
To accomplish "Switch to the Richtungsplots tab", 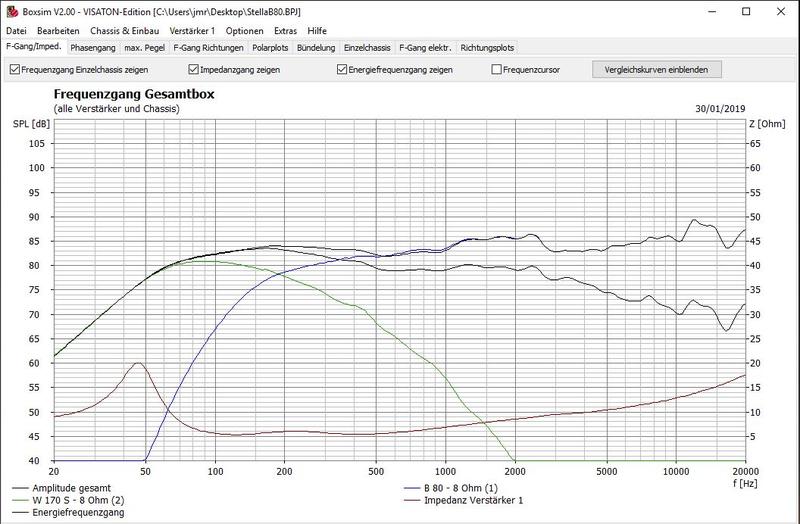I will [x=487, y=47].
